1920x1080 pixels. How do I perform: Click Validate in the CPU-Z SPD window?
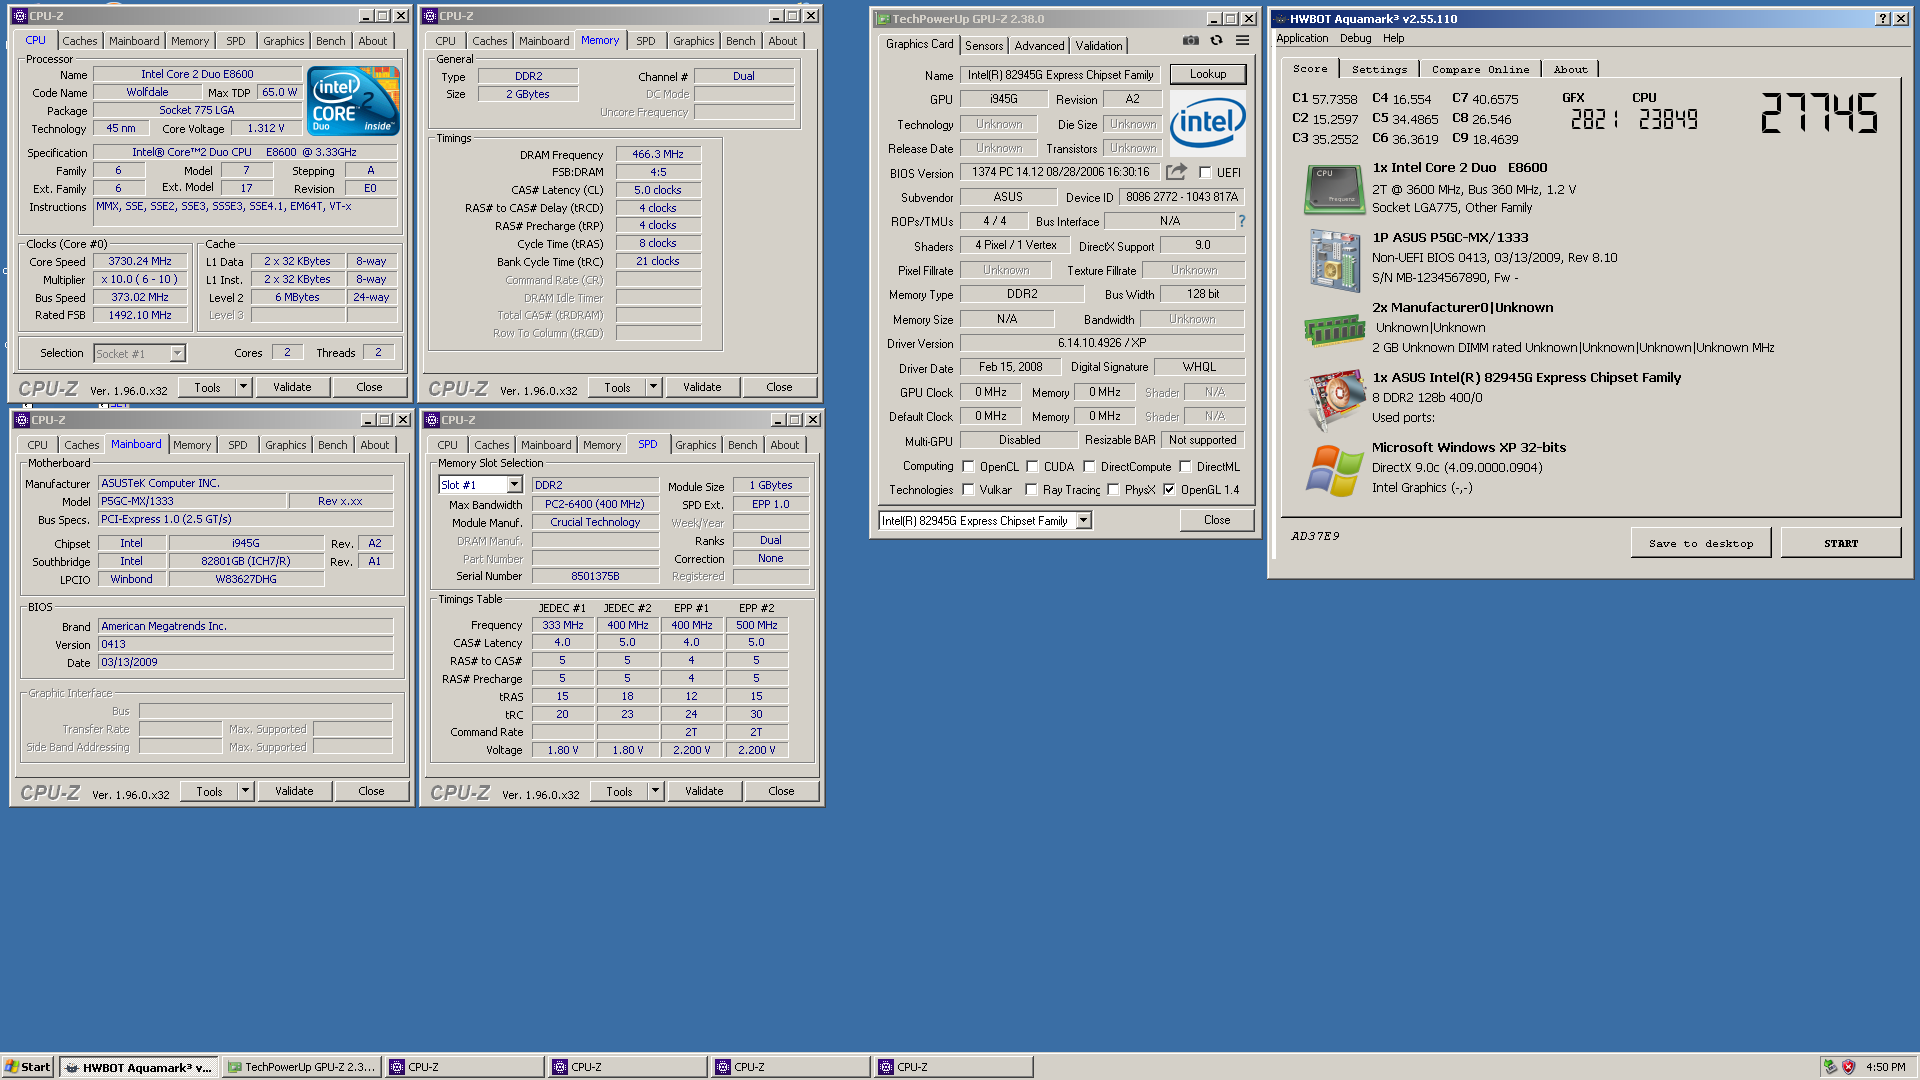pos(704,791)
